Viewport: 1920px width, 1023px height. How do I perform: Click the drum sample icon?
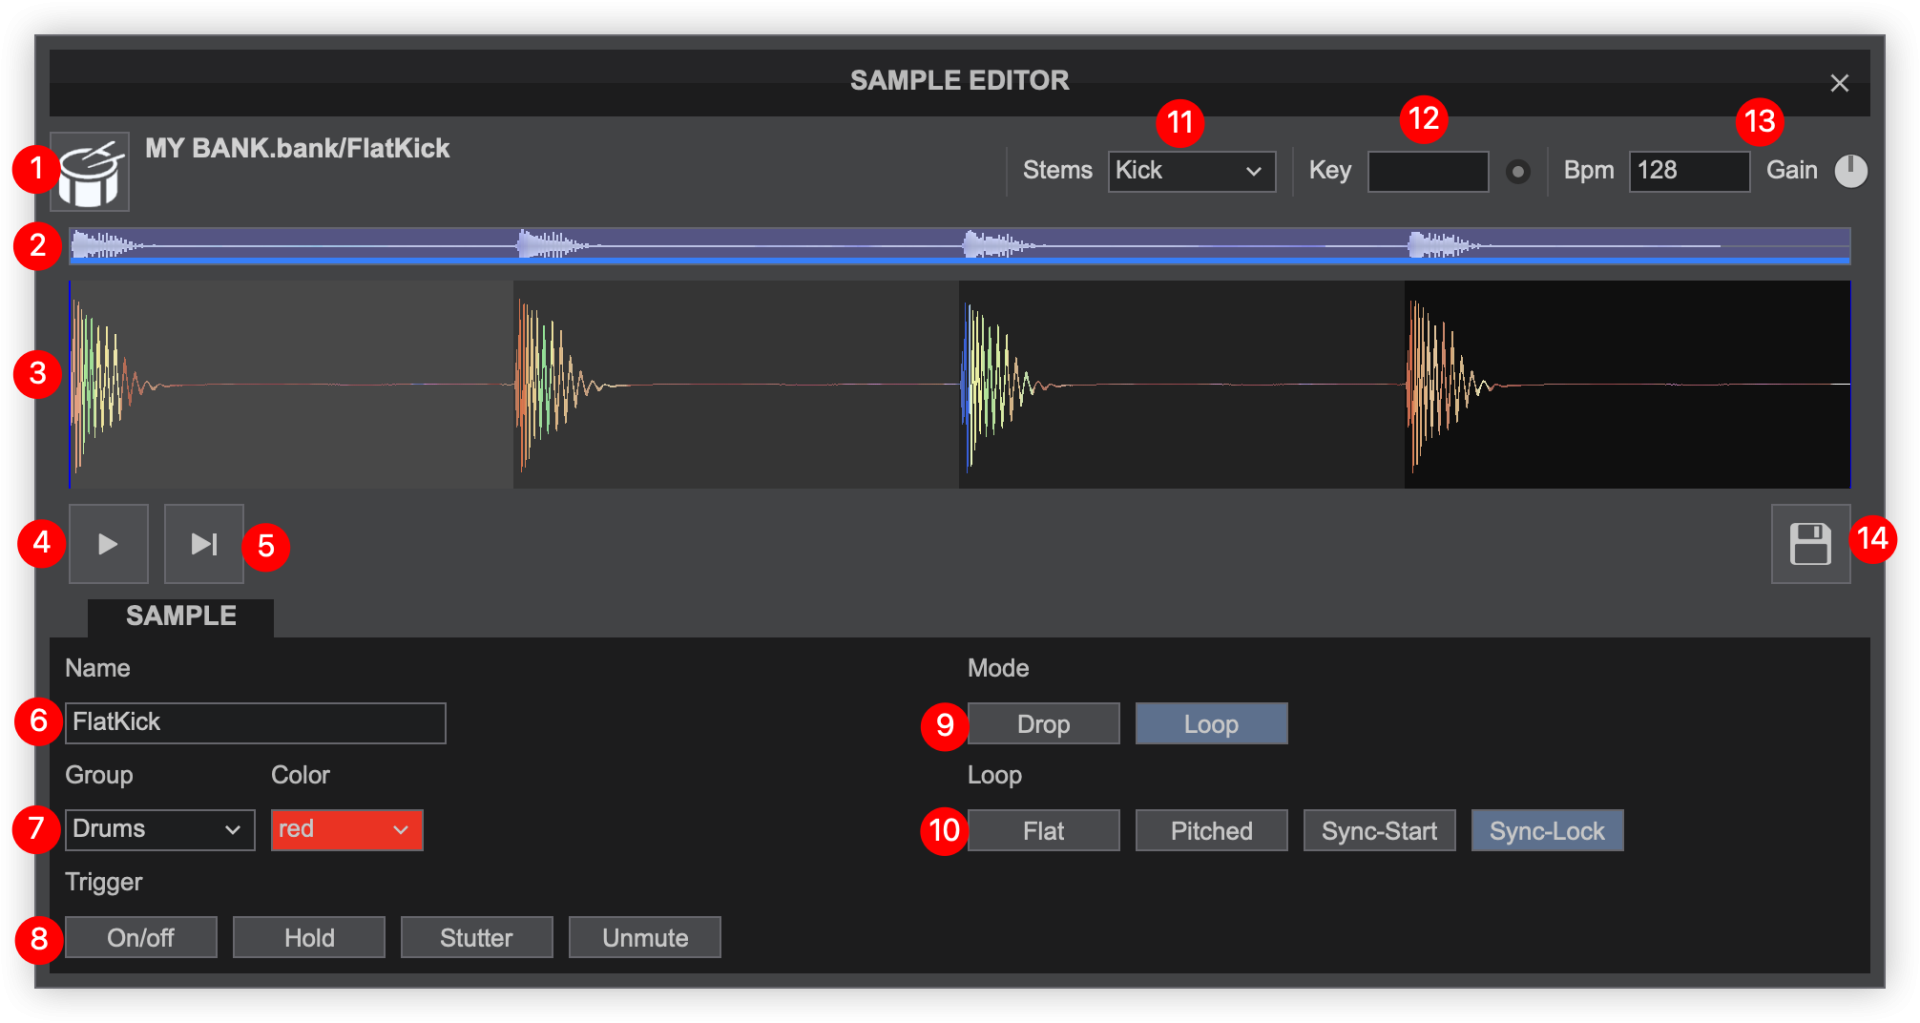click(90, 172)
